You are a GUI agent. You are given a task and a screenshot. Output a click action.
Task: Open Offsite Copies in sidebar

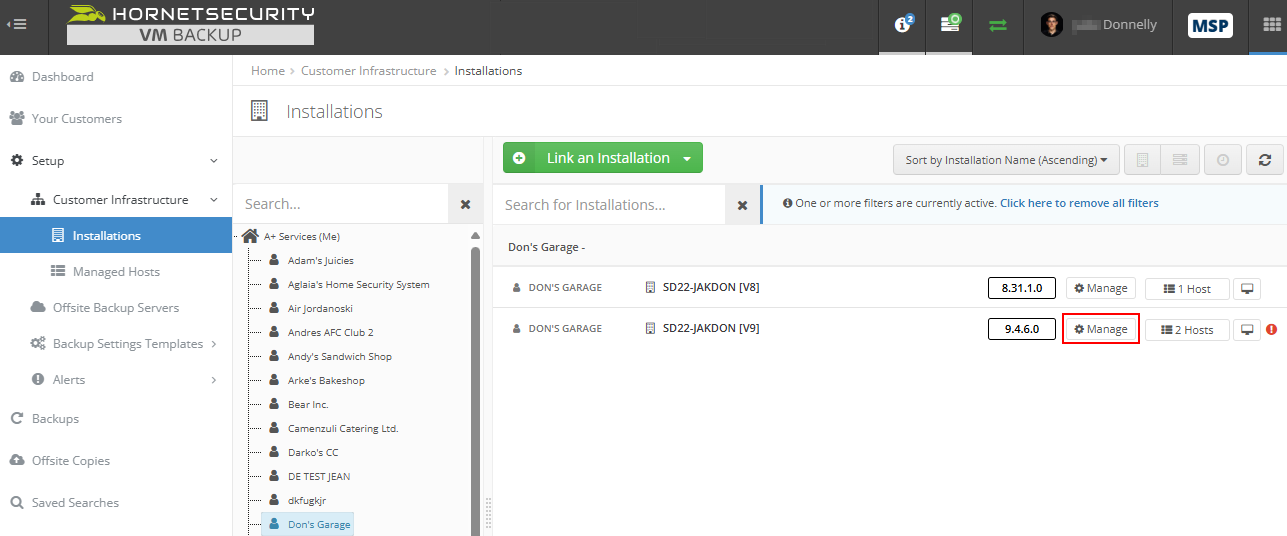[x=70, y=461]
